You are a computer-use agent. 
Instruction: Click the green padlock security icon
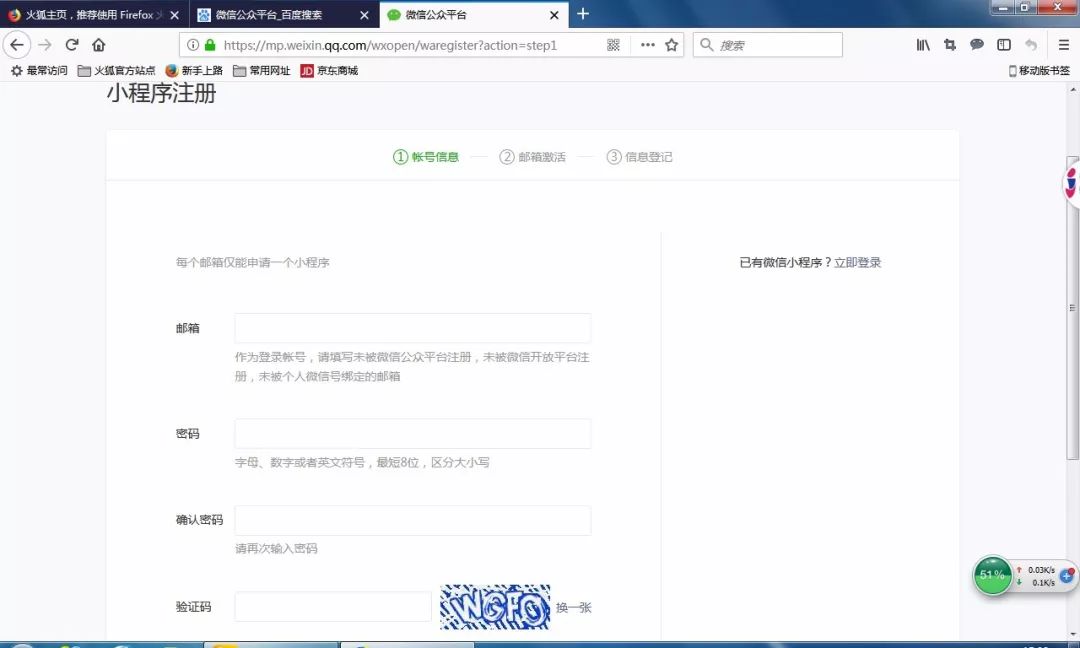coord(210,45)
